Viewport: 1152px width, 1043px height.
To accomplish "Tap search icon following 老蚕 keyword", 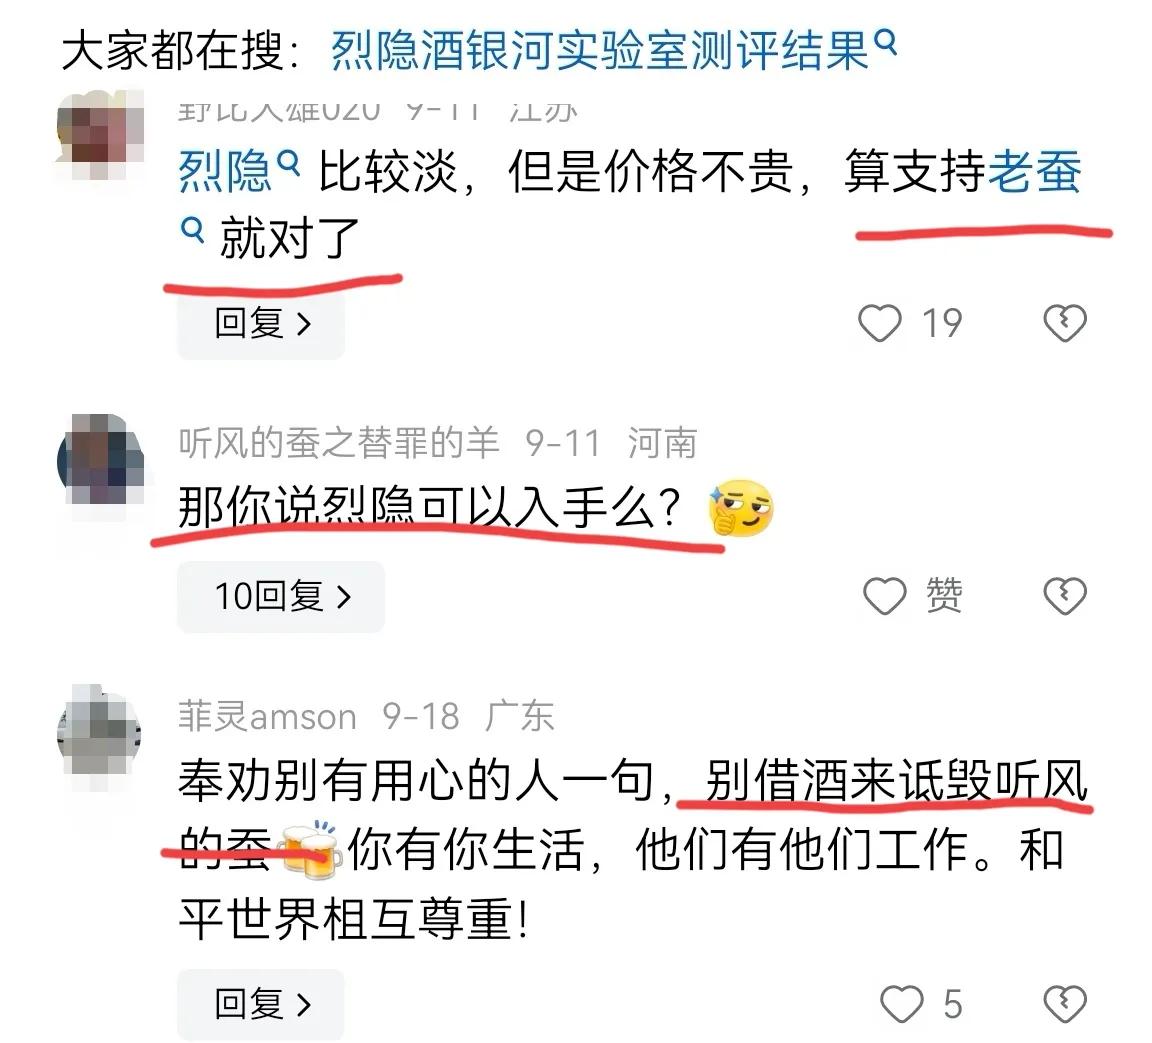I will tap(192, 230).
